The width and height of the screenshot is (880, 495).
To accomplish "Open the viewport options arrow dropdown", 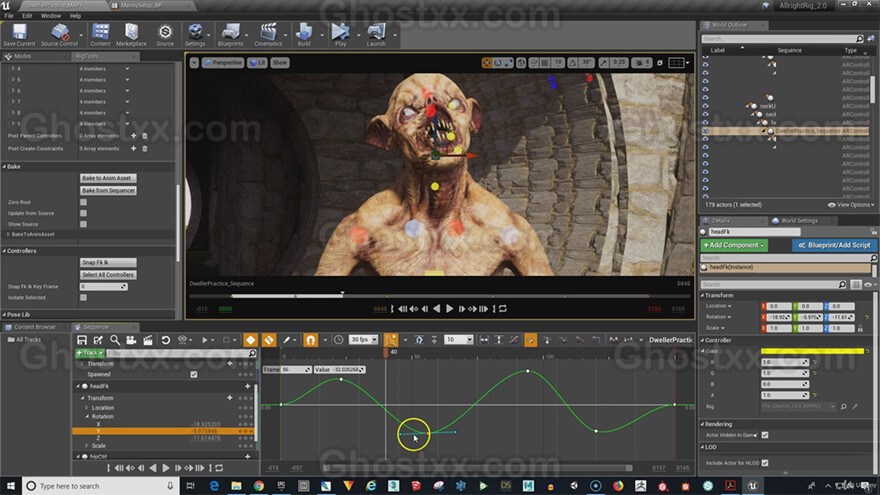I will (x=194, y=63).
